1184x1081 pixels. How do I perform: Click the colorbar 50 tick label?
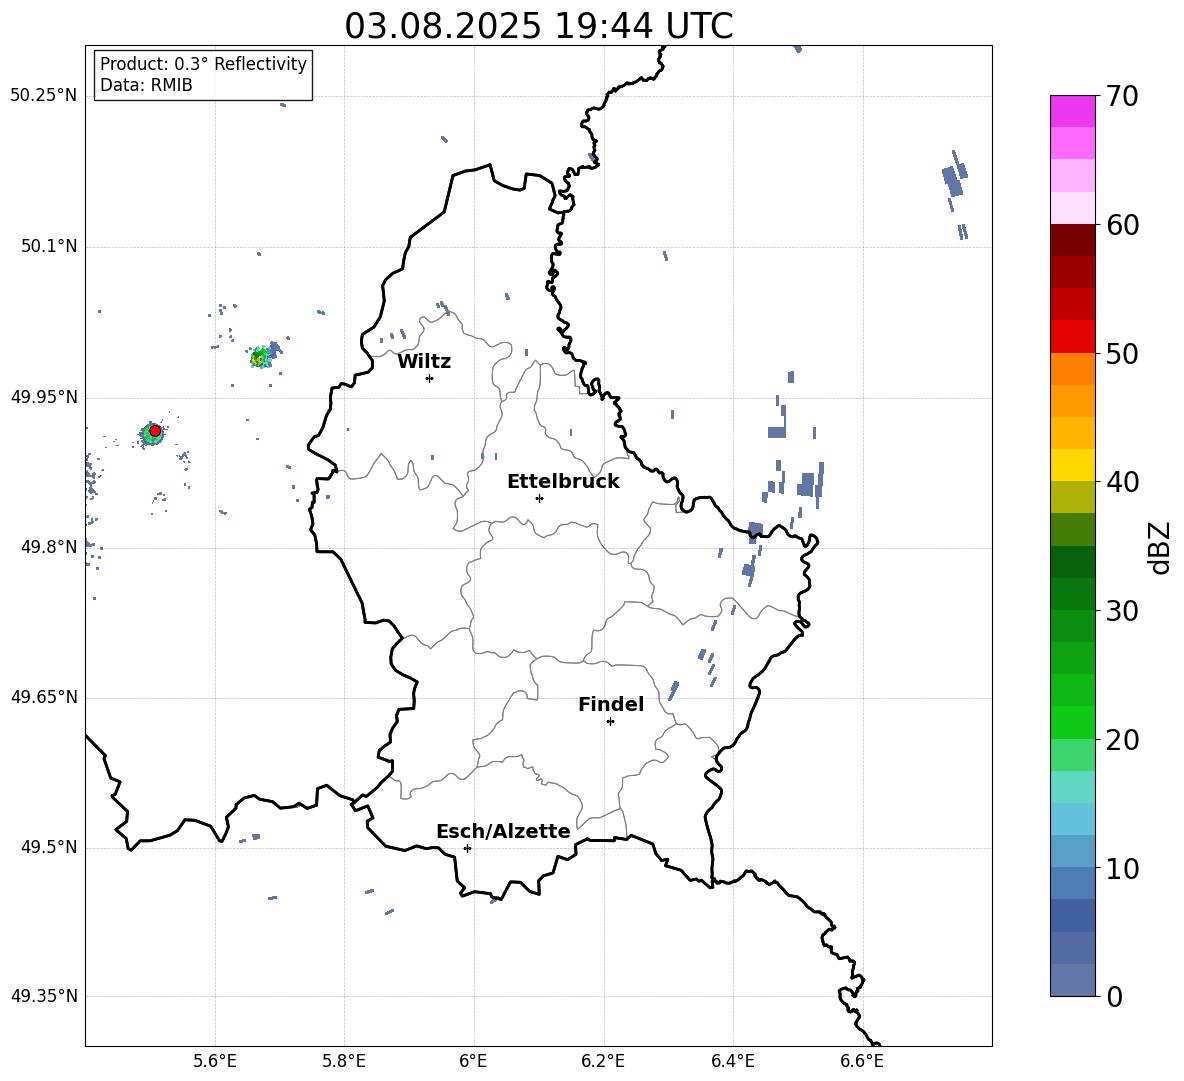[x=1122, y=353]
